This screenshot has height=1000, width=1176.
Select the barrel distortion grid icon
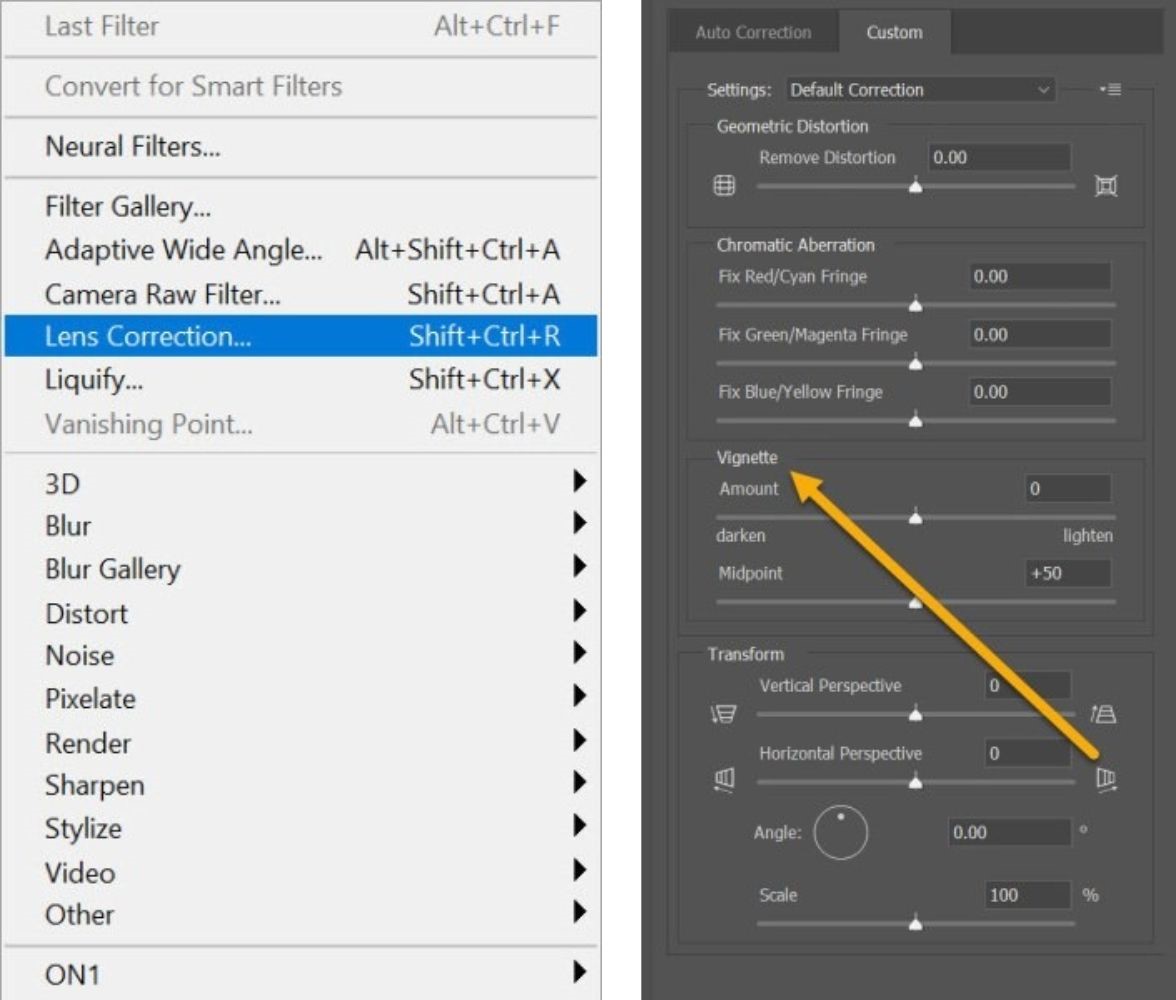[723, 186]
